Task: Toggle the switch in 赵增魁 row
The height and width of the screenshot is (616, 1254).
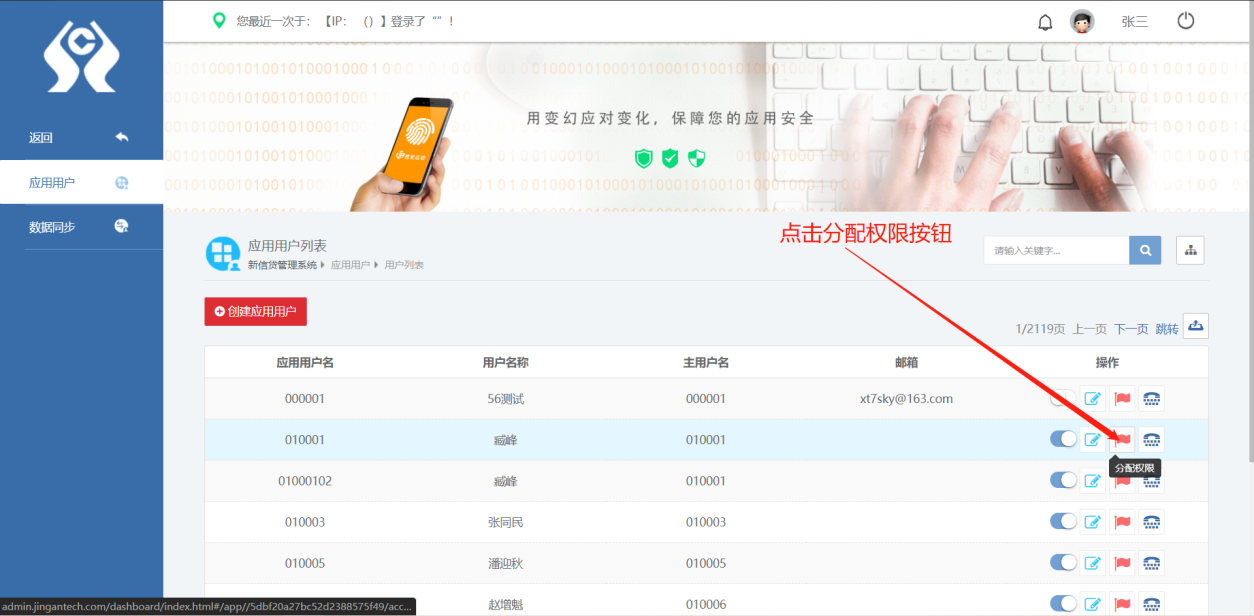Action: pos(1063,604)
